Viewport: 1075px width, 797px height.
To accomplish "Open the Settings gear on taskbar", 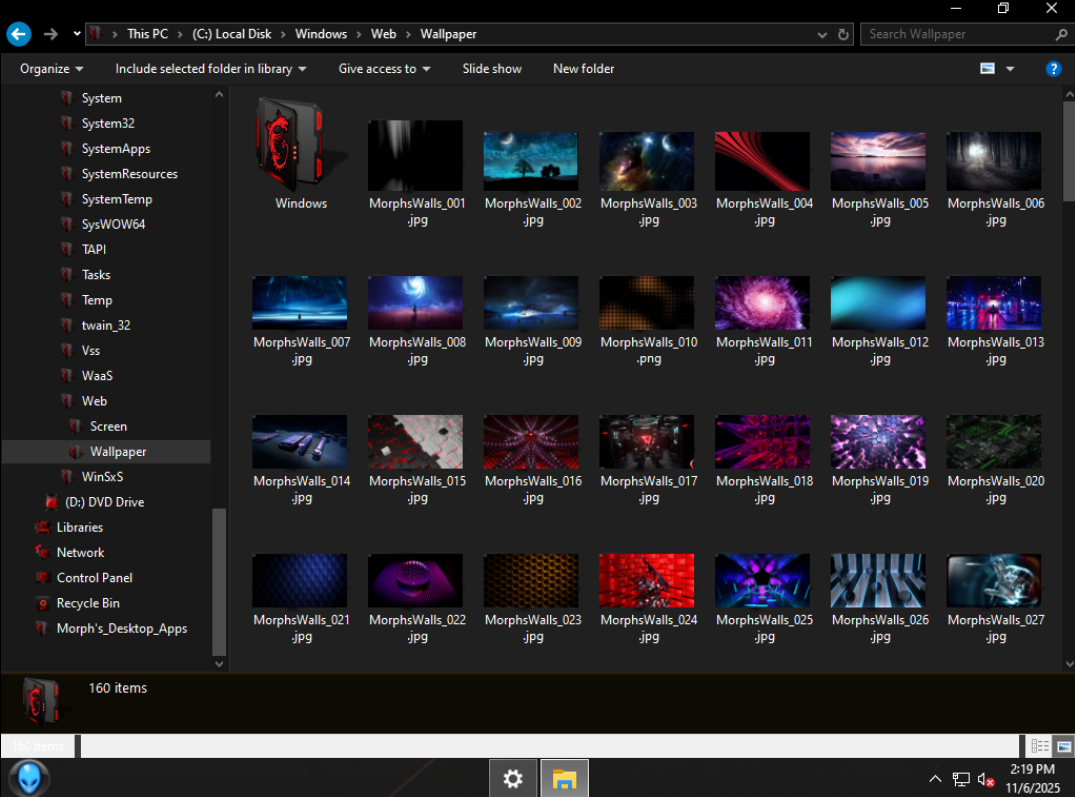I will pos(513,778).
